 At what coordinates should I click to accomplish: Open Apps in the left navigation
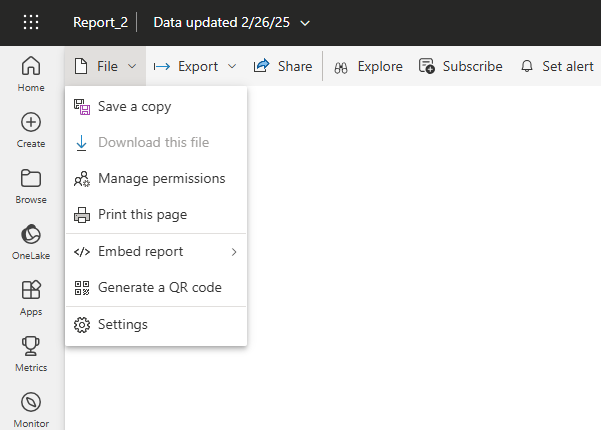coord(31,297)
